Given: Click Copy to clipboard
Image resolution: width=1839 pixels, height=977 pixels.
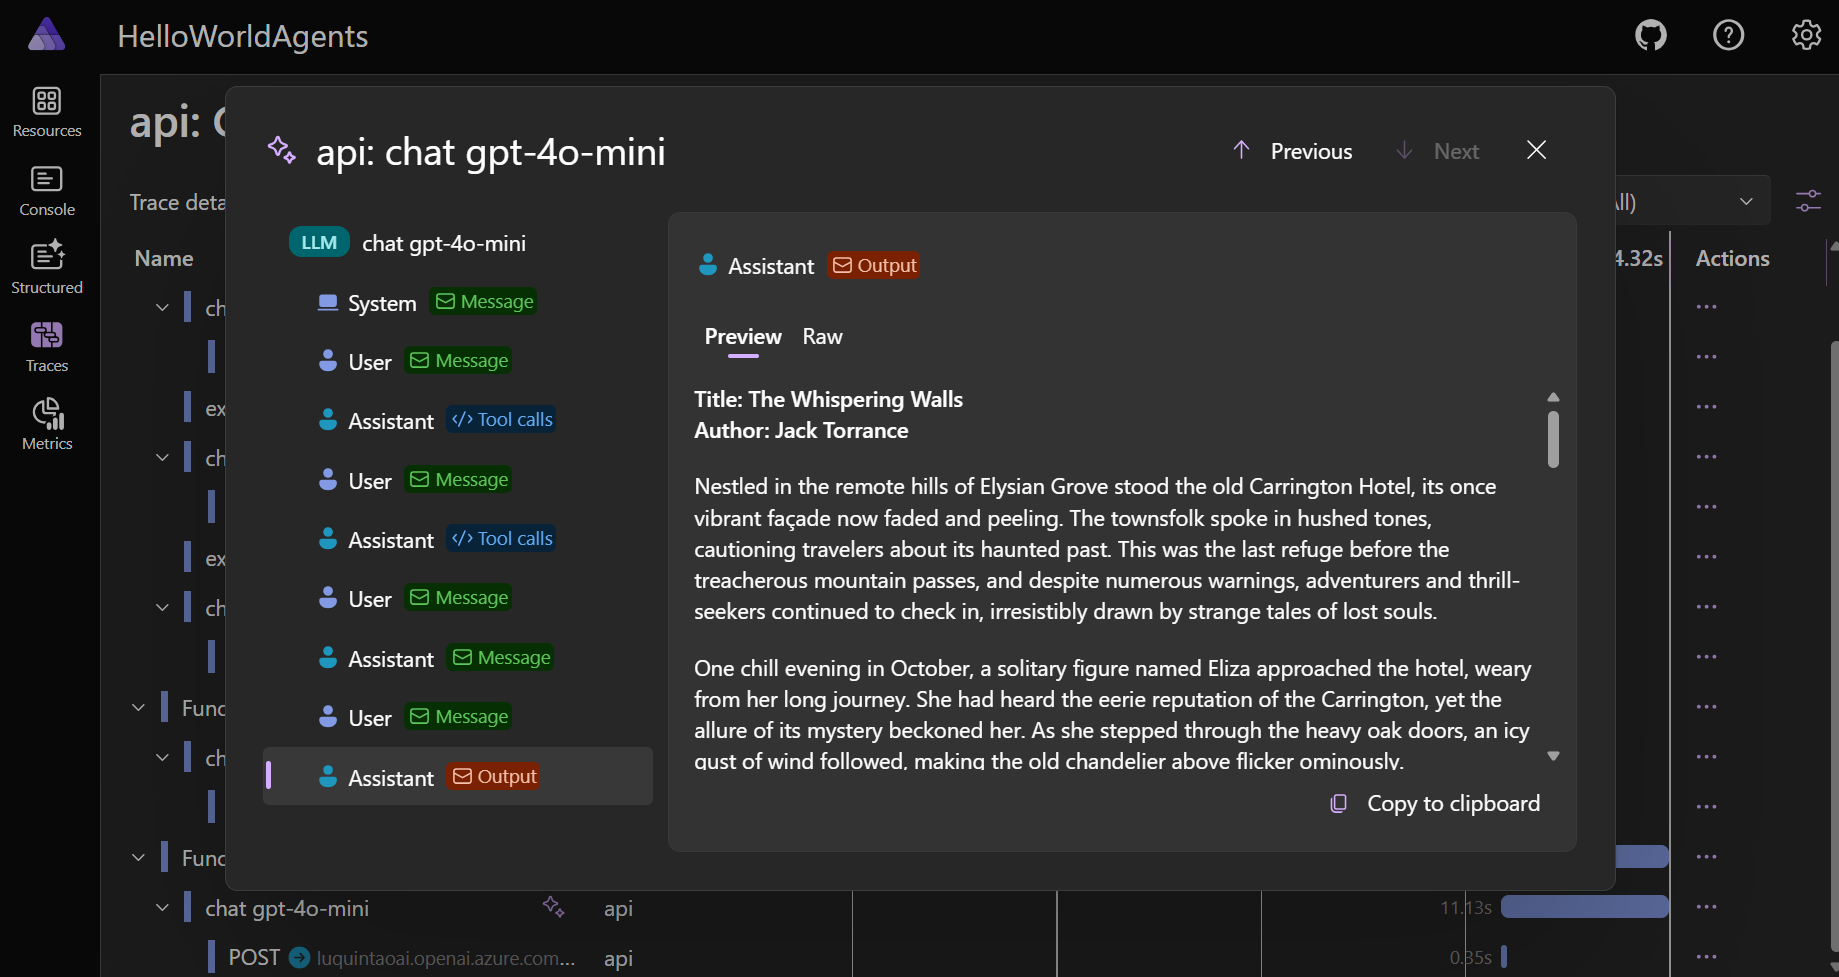Looking at the screenshot, I should (x=1435, y=804).
